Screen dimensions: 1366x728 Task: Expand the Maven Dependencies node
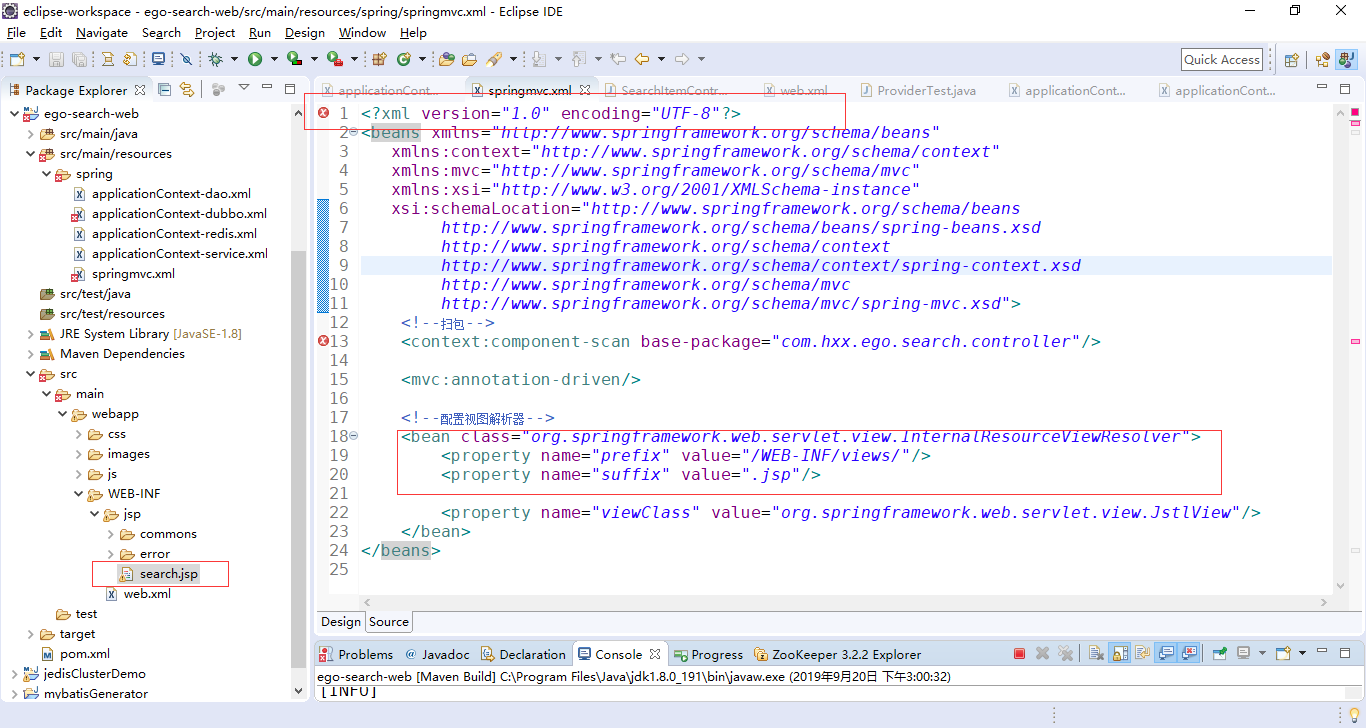coord(30,354)
